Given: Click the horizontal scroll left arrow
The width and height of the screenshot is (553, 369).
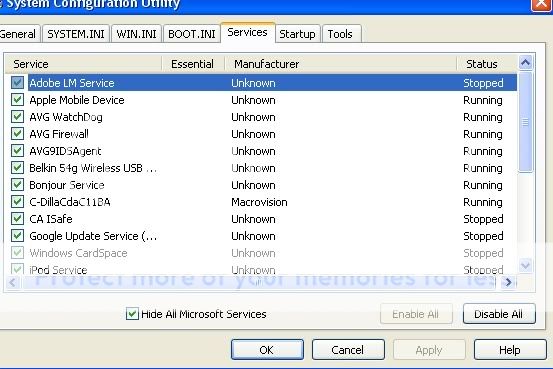Looking at the screenshot, I should 13,282.
